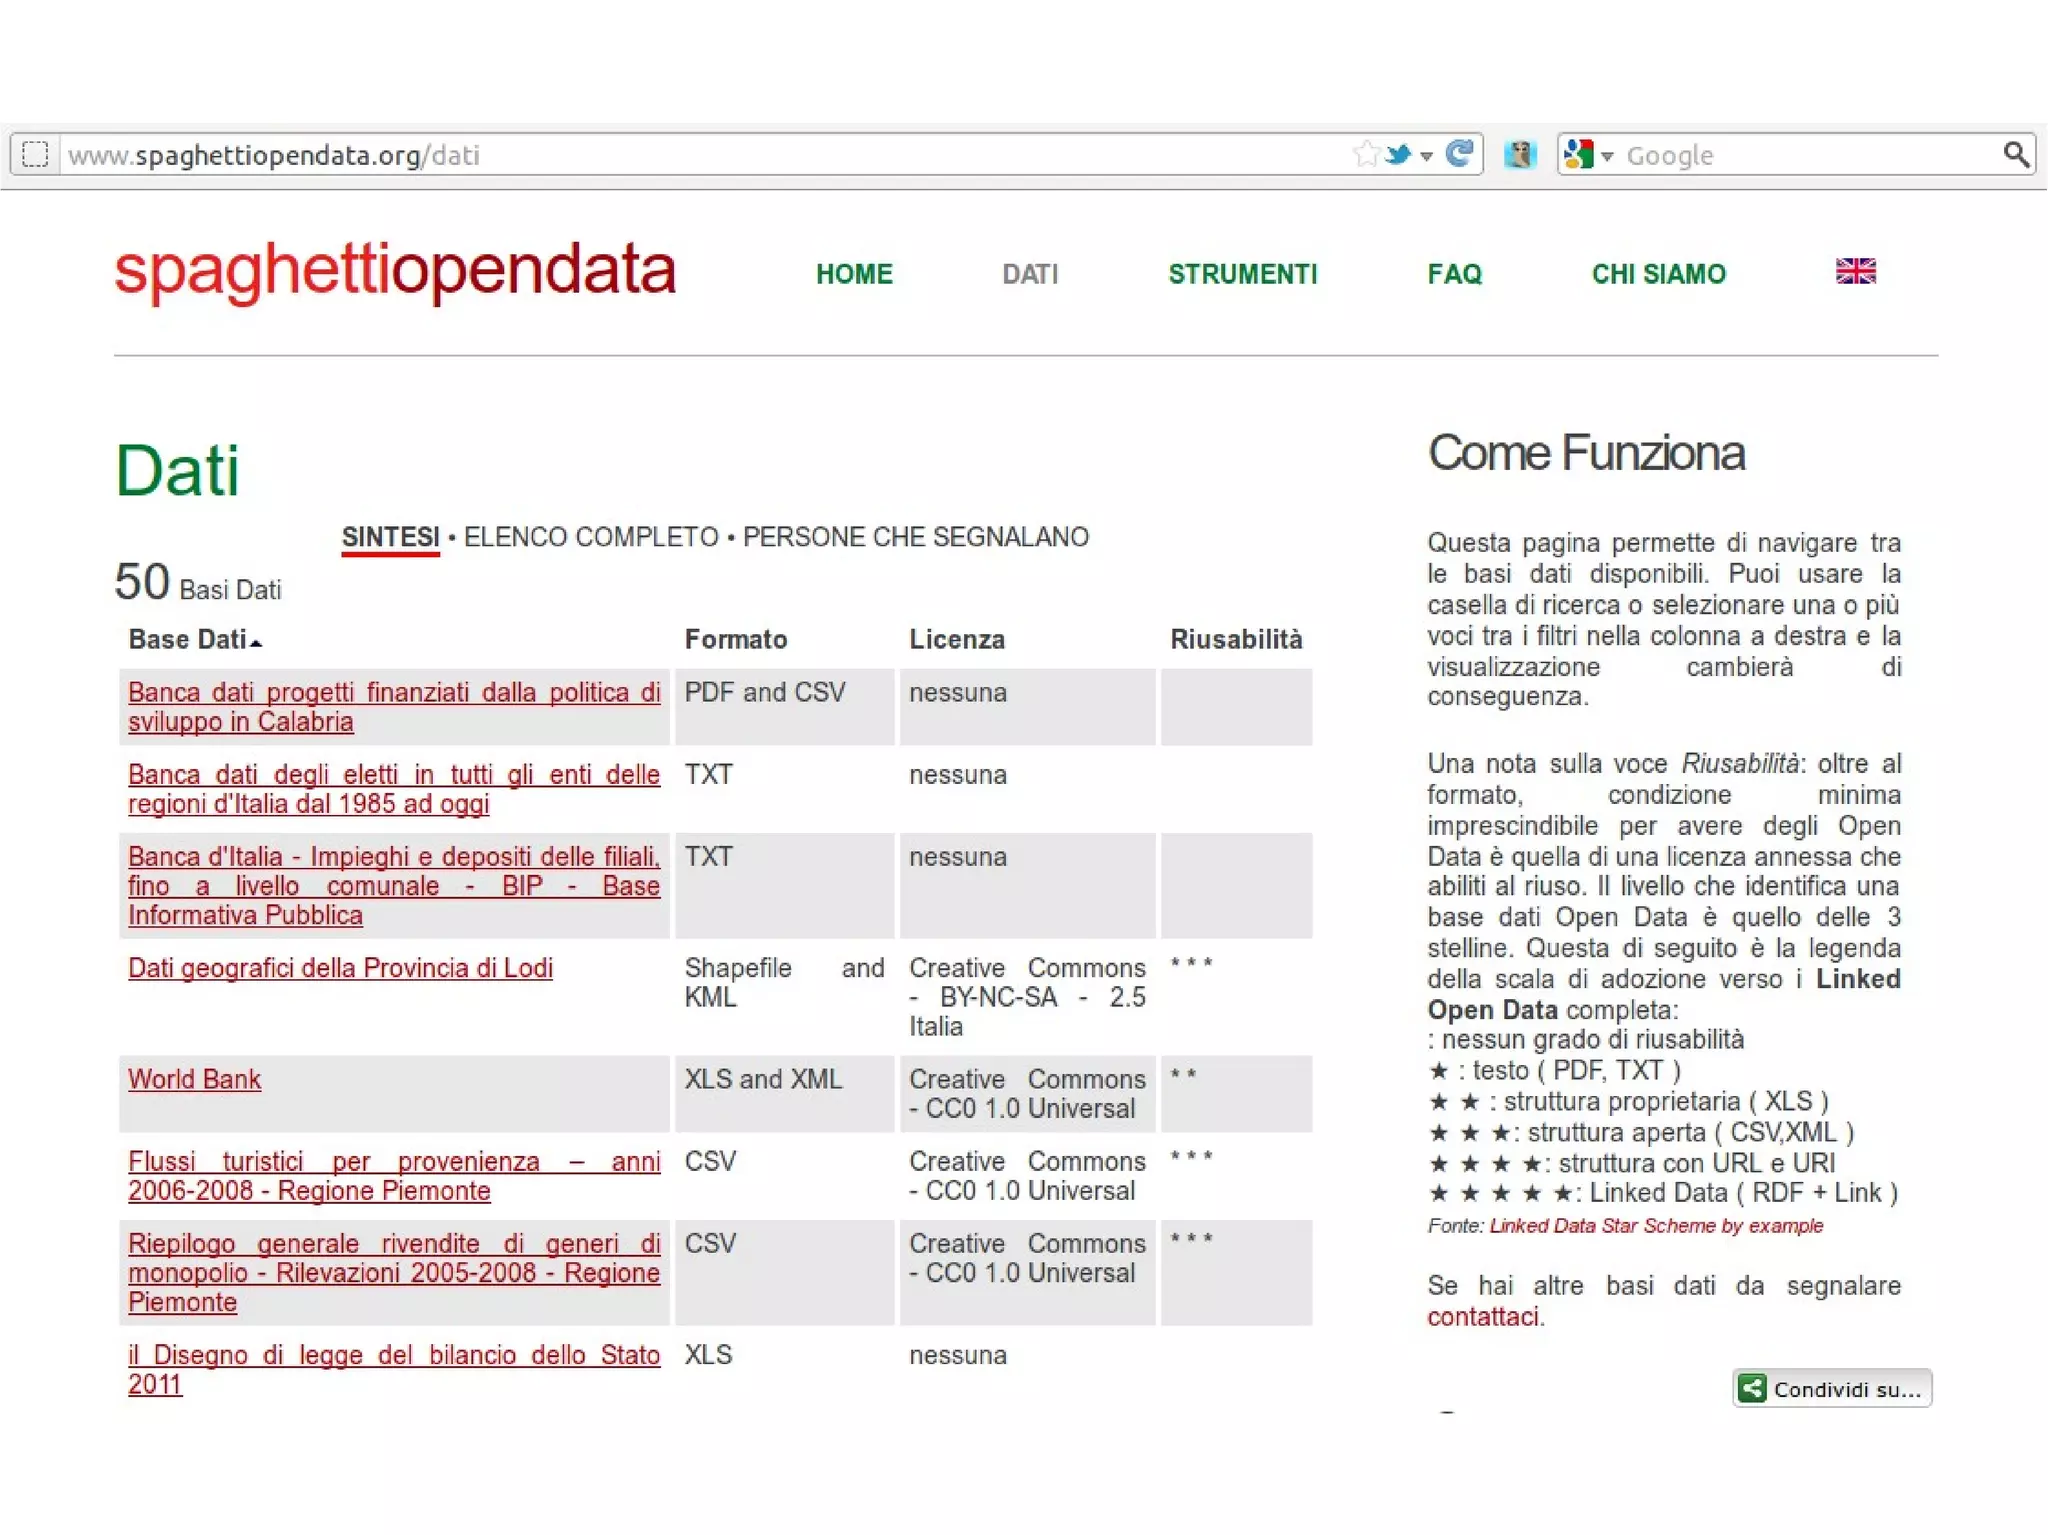Click the bookmark star icon

click(1365, 154)
